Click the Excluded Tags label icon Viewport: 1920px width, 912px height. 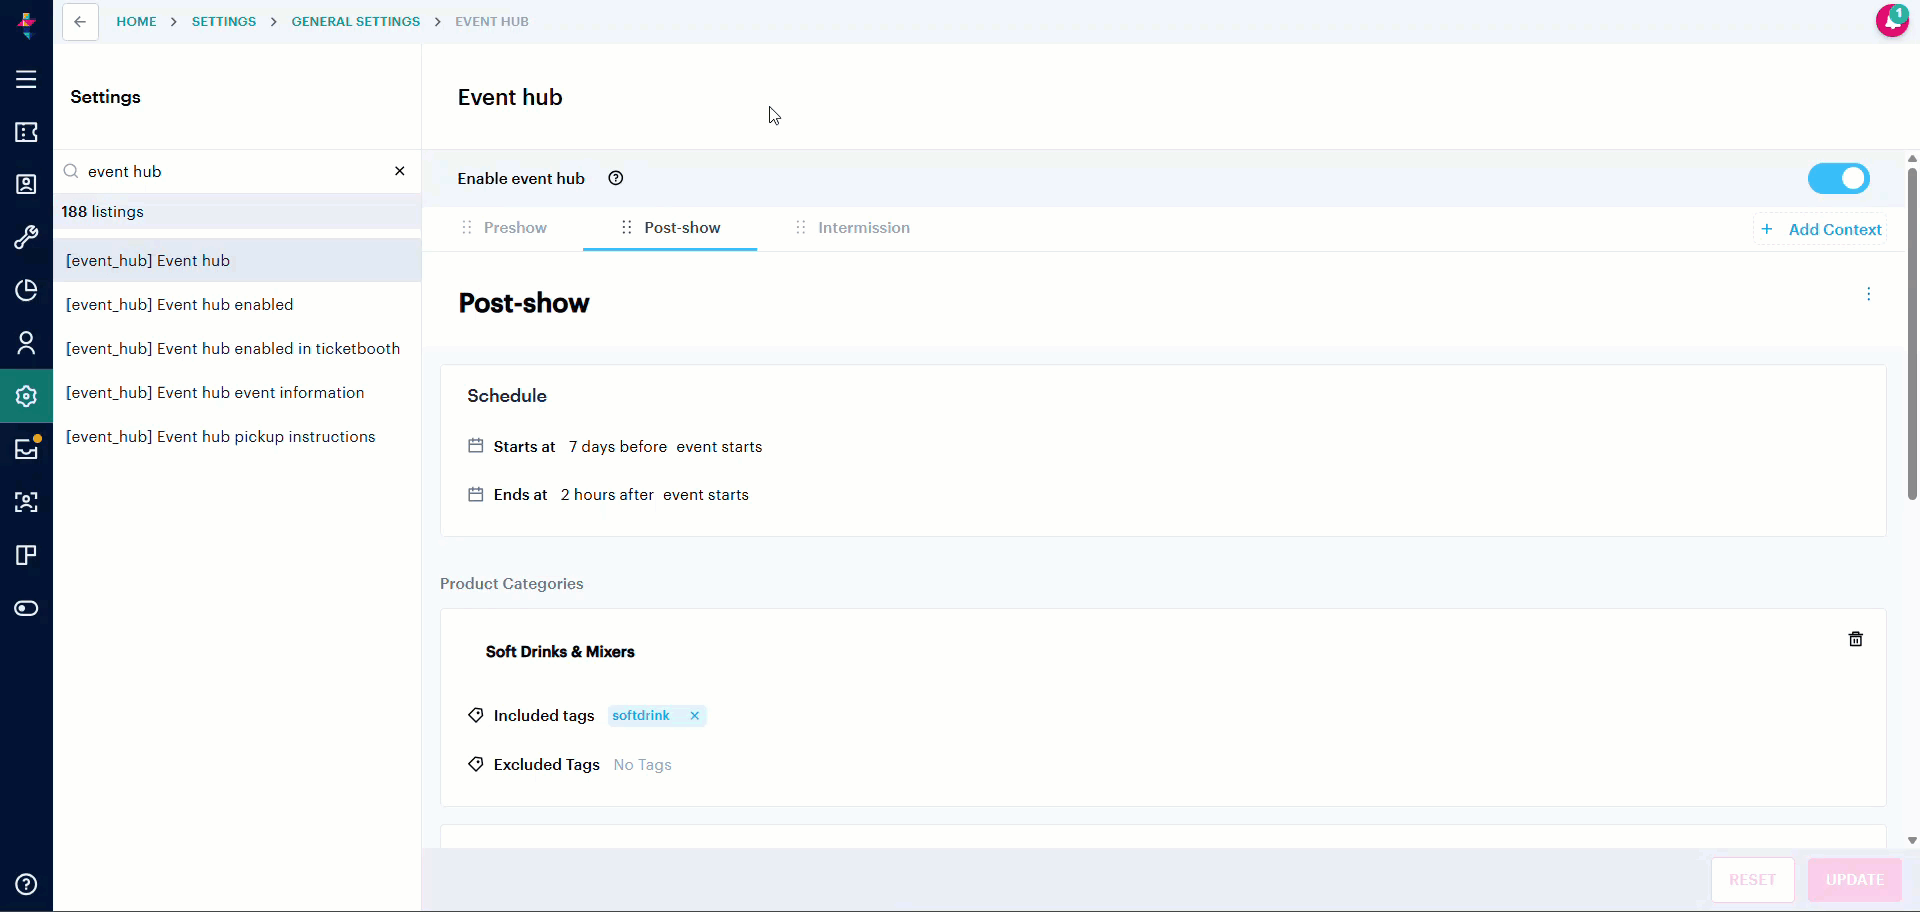point(476,764)
